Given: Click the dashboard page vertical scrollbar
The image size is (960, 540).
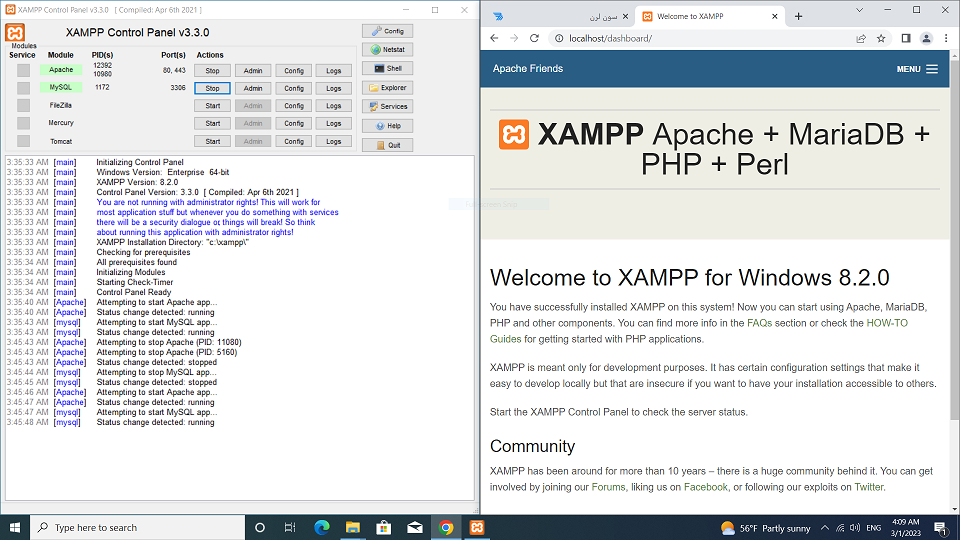Looking at the screenshot, I should pyautogui.click(x=954, y=239).
